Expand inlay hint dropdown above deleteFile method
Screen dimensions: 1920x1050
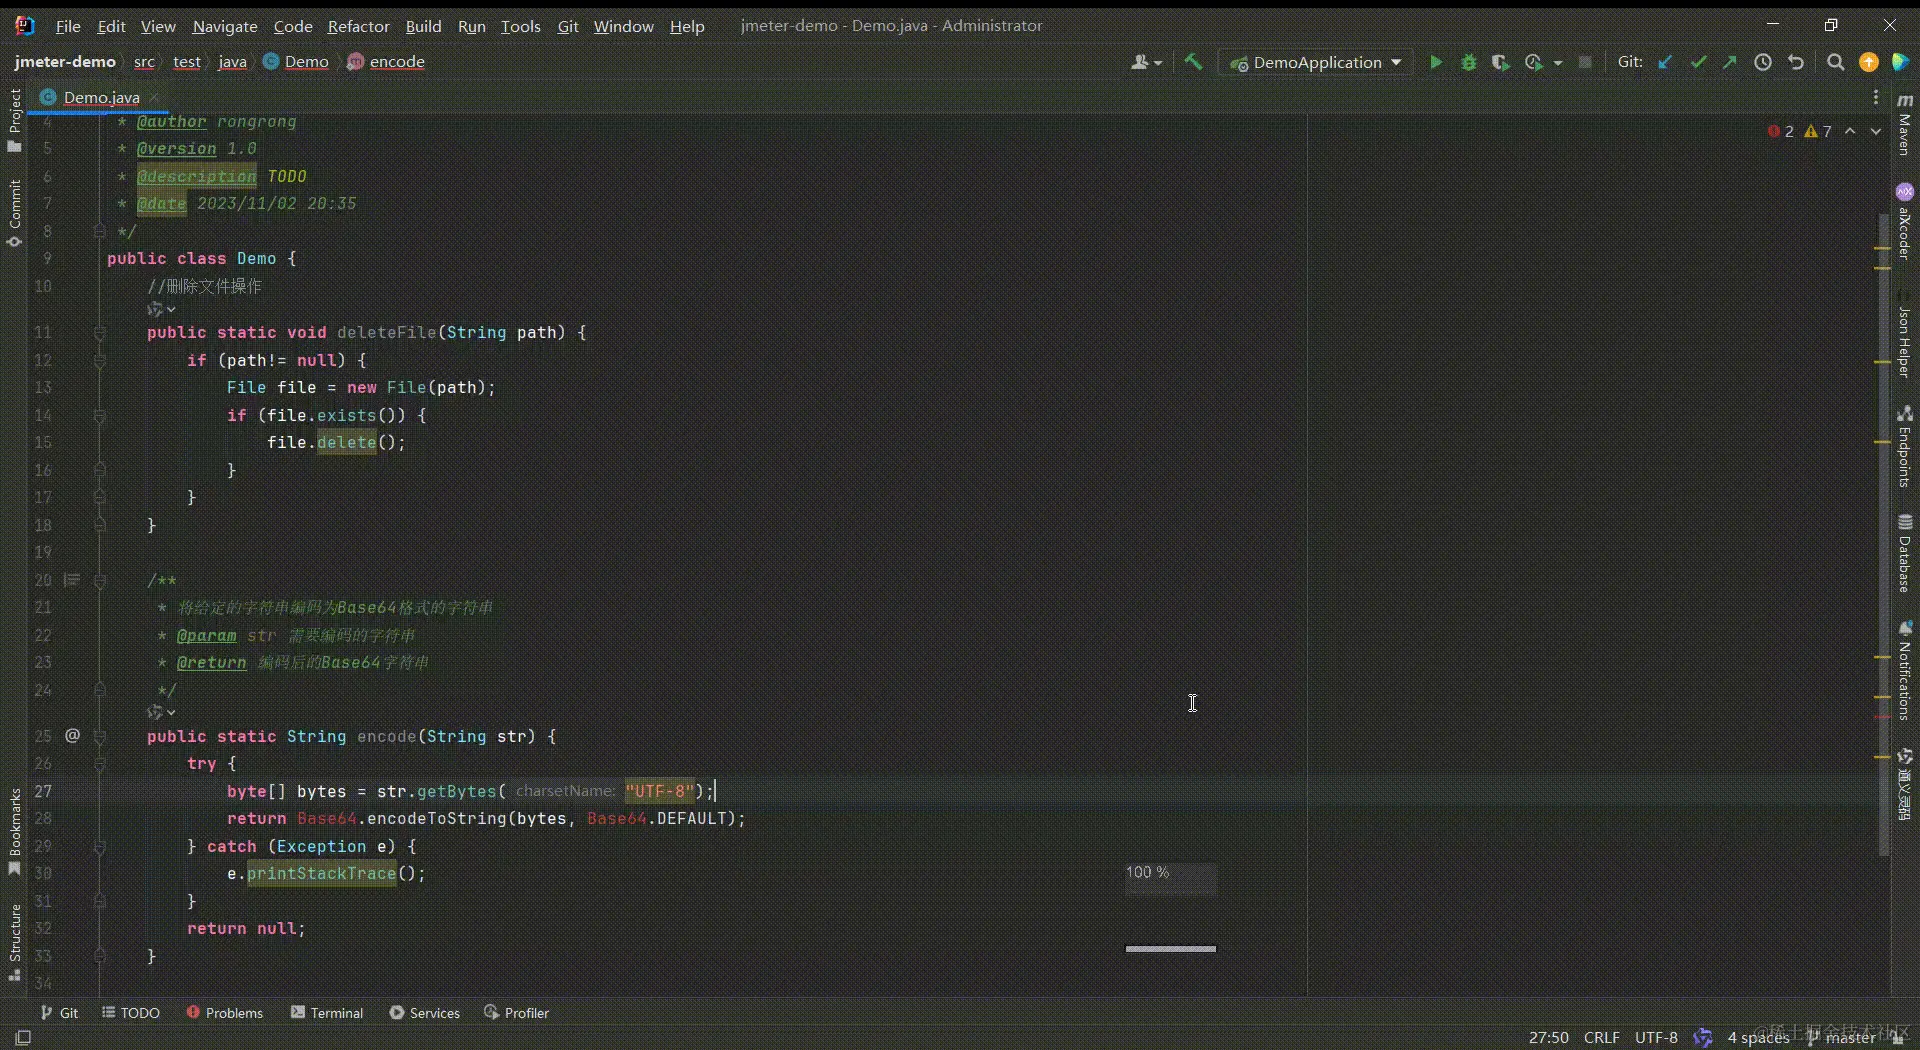tap(161, 310)
